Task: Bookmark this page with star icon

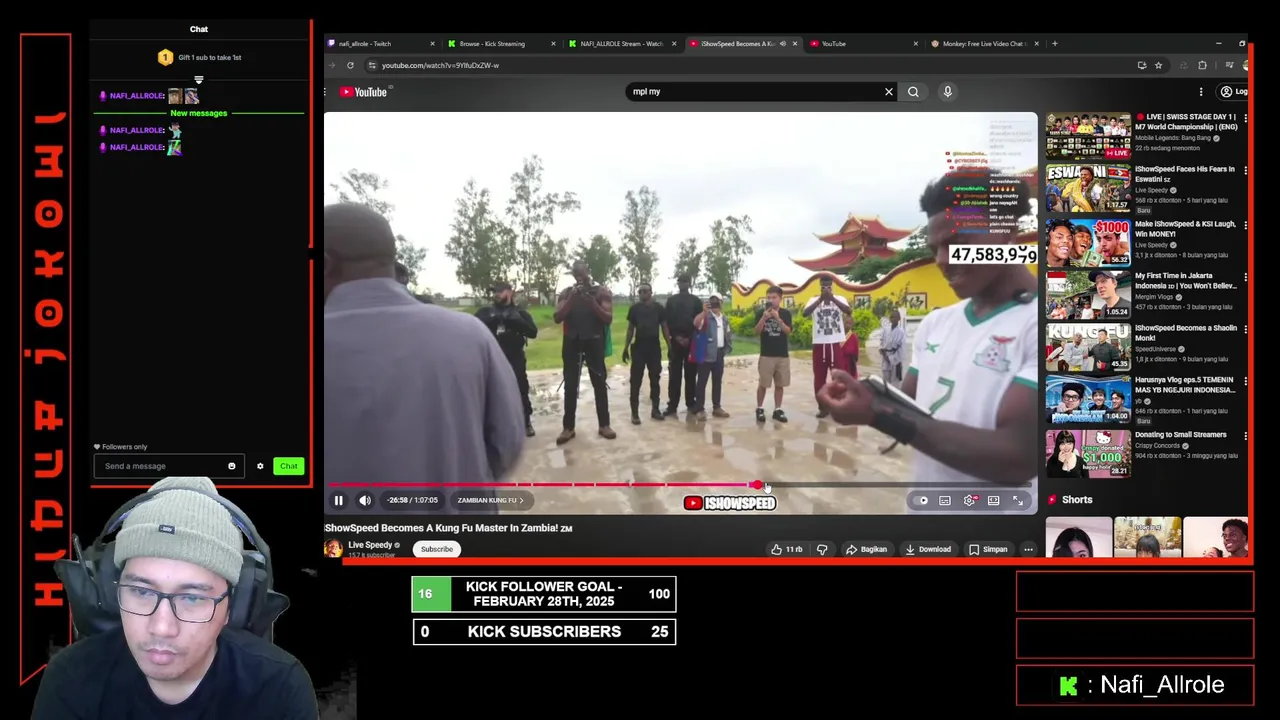Action: click(1158, 65)
